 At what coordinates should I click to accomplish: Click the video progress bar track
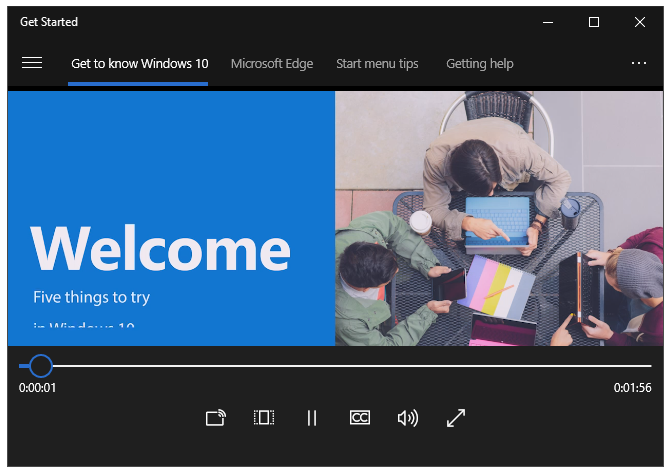335,366
